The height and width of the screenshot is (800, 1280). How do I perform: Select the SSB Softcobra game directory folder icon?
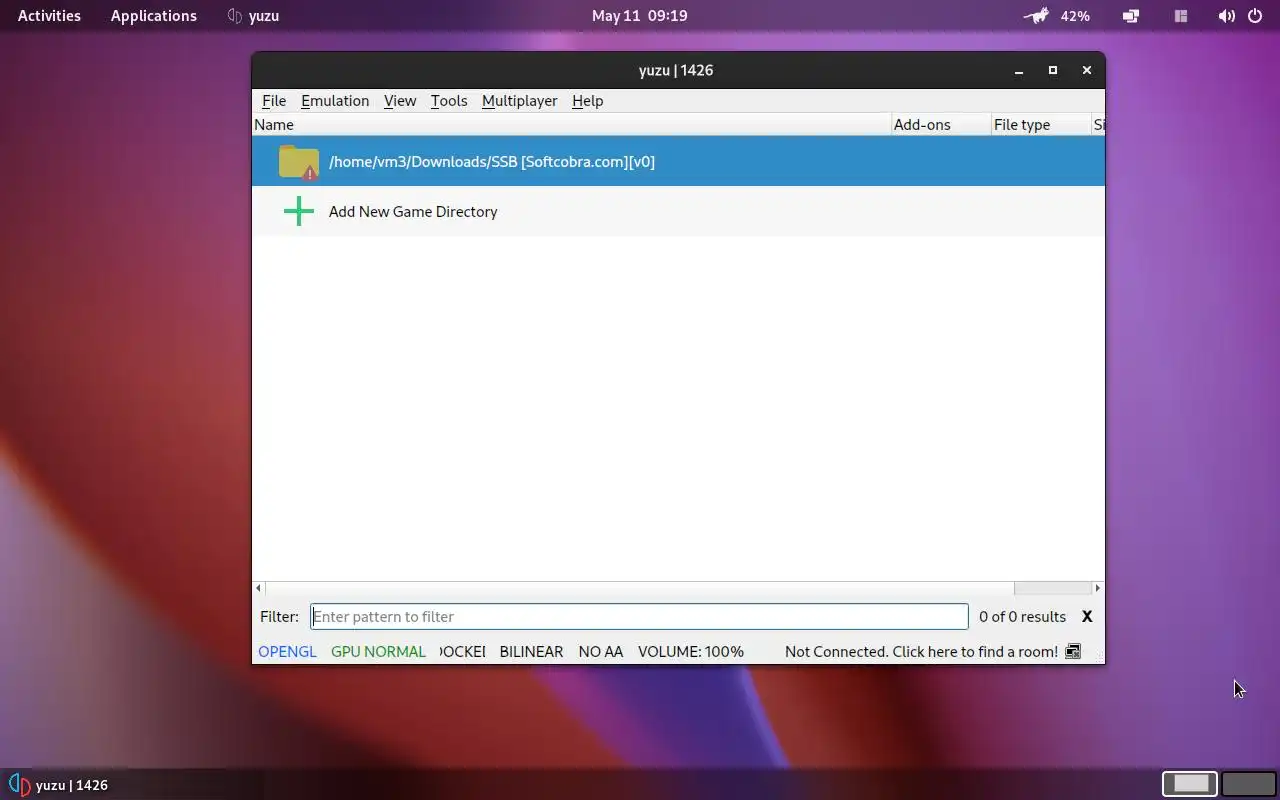coord(298,162)
